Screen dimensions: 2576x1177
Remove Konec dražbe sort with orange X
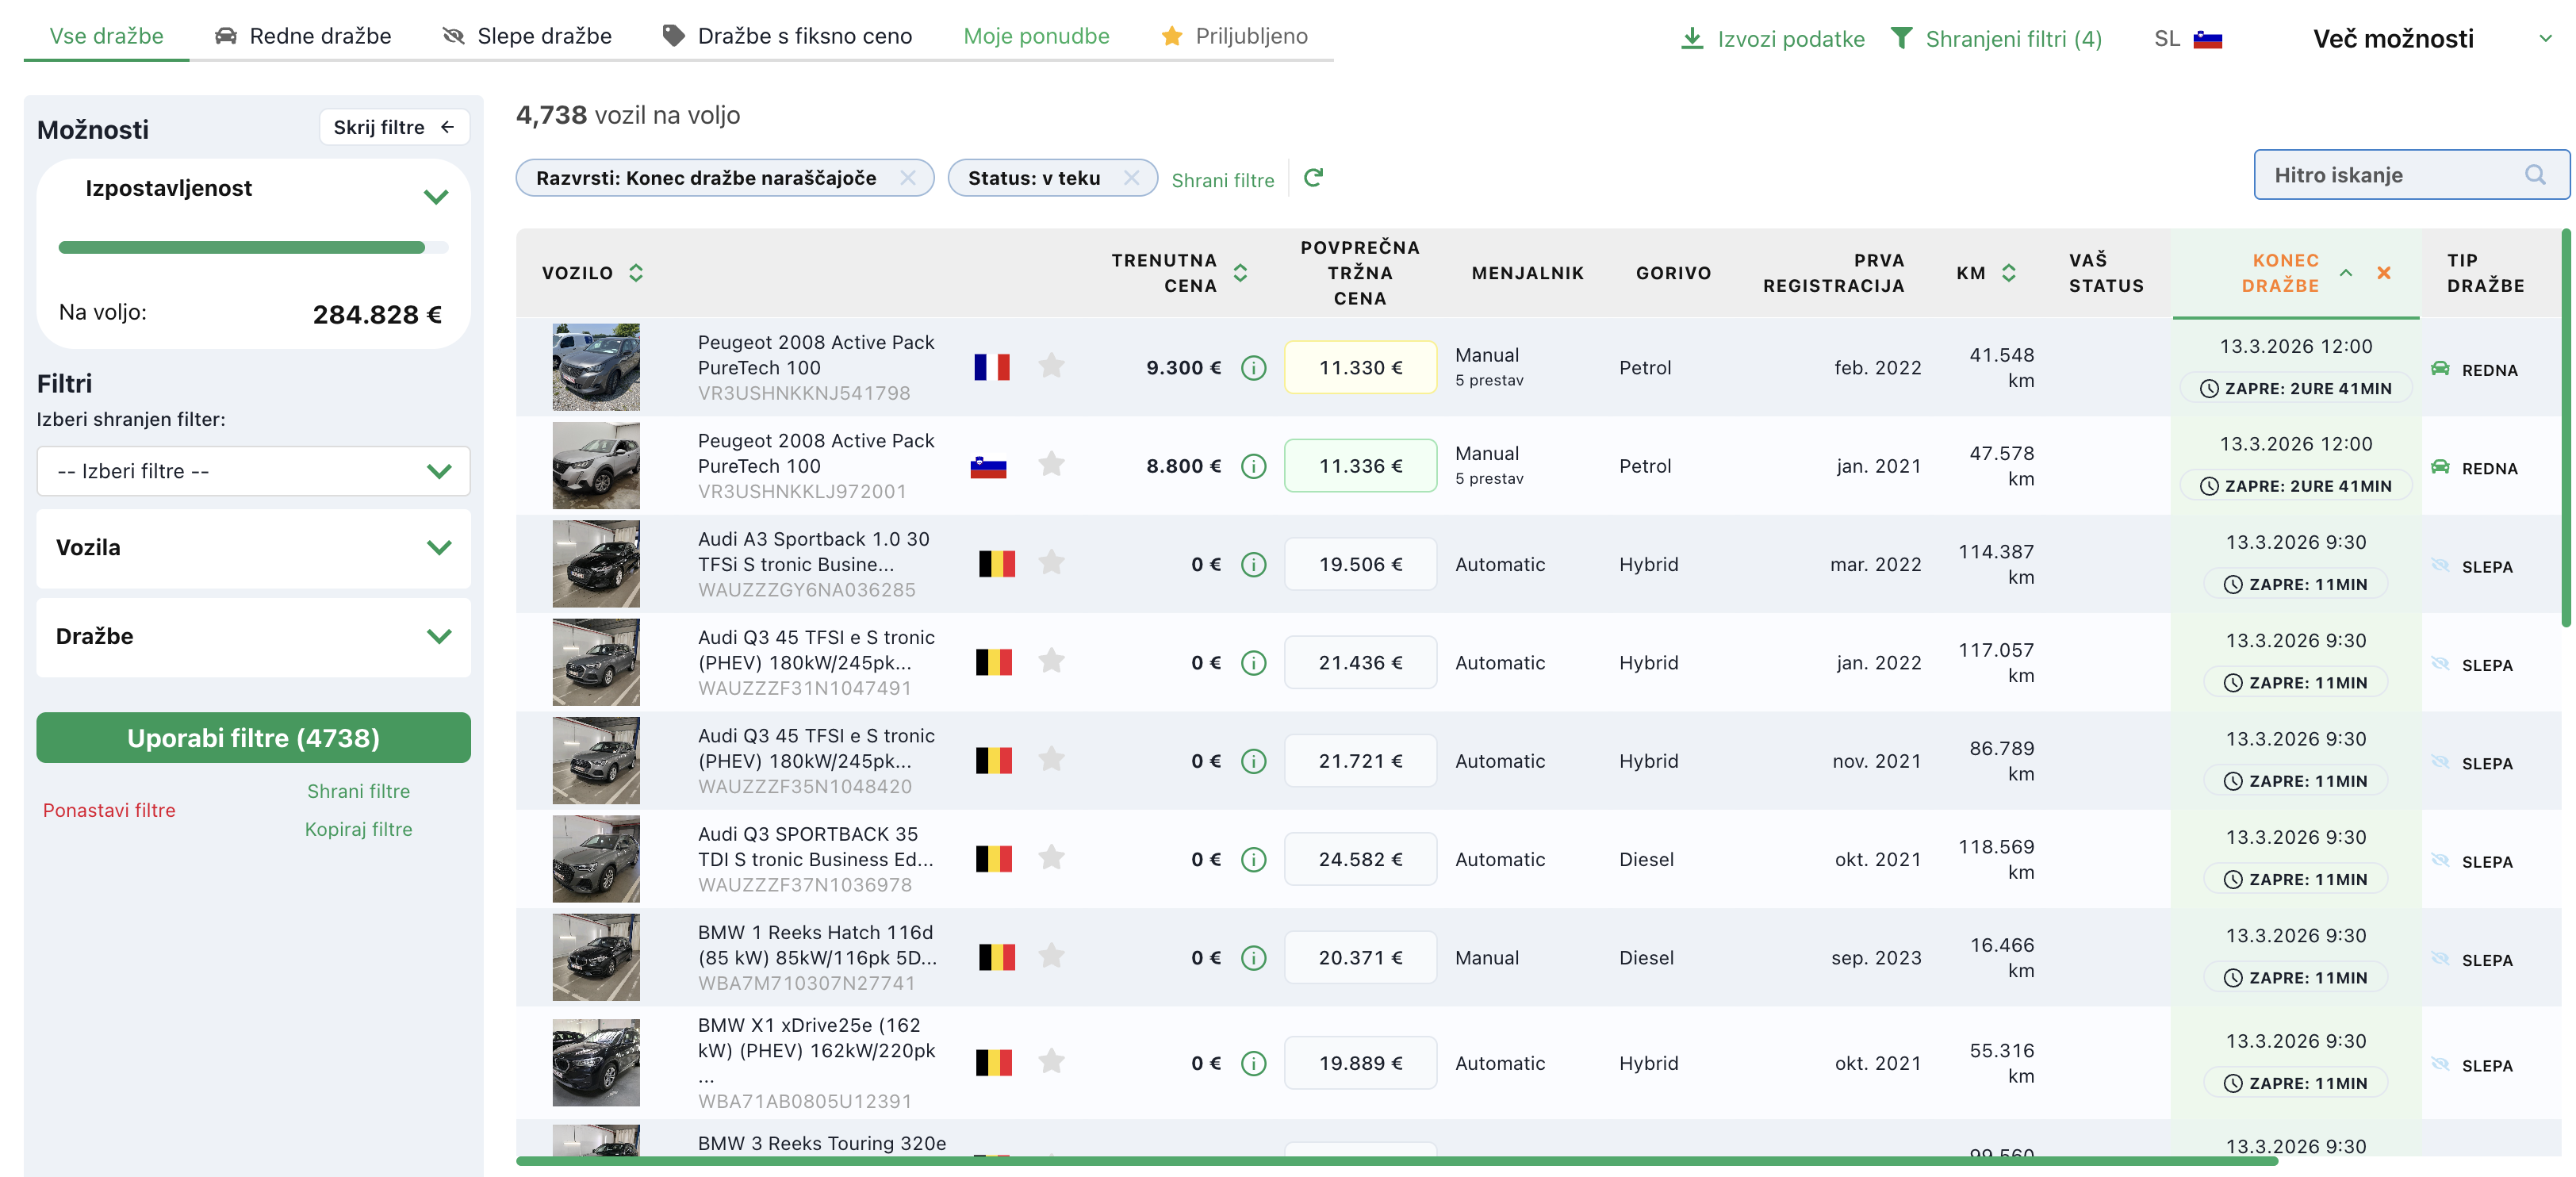(x=2383, y=273)
